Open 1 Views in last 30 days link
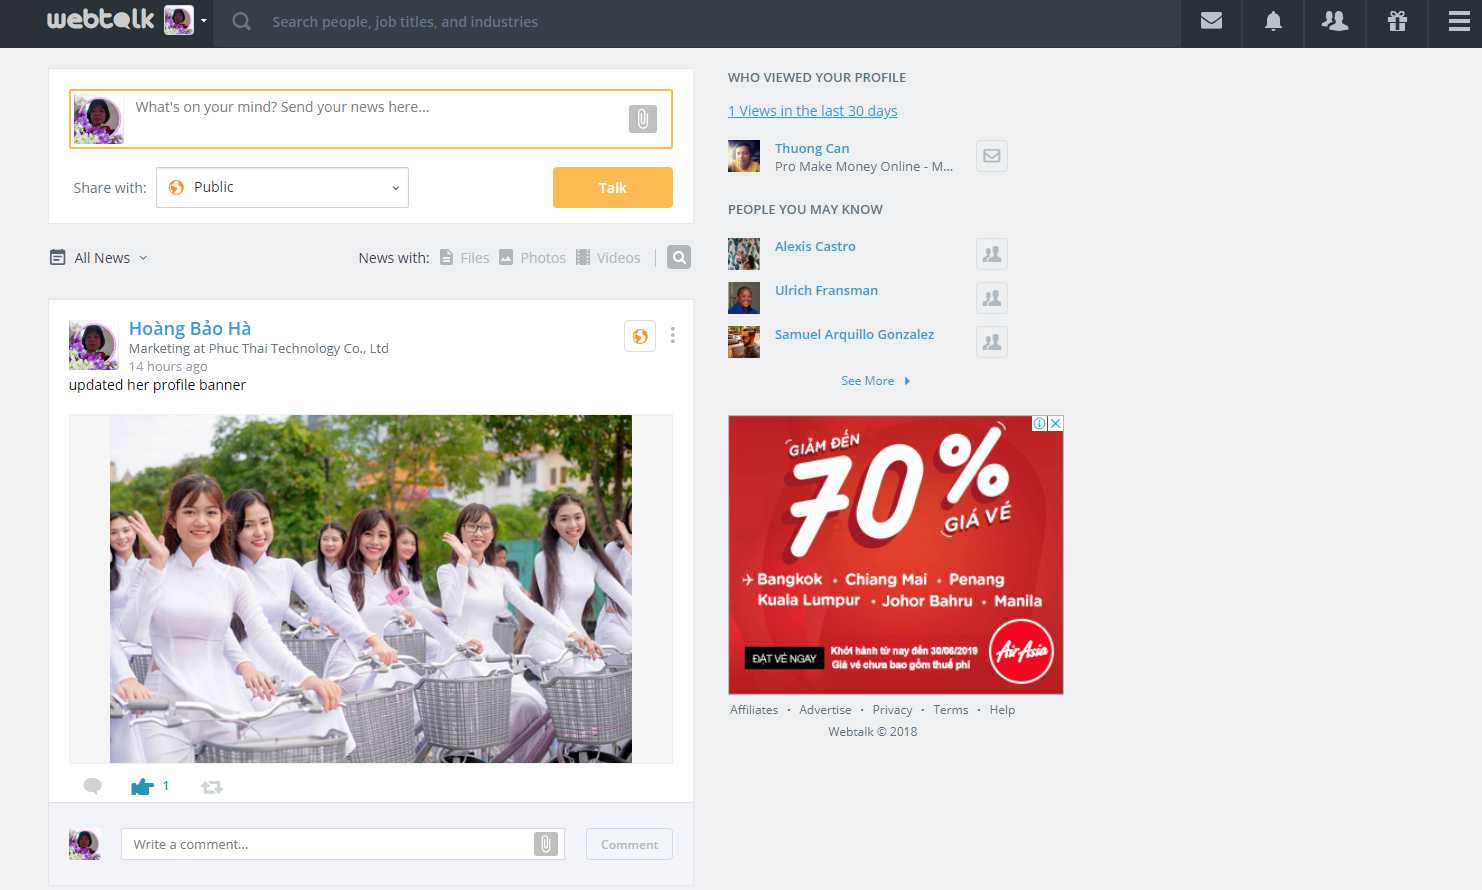Screen dimensions: 1482x890 click(812, 111)
